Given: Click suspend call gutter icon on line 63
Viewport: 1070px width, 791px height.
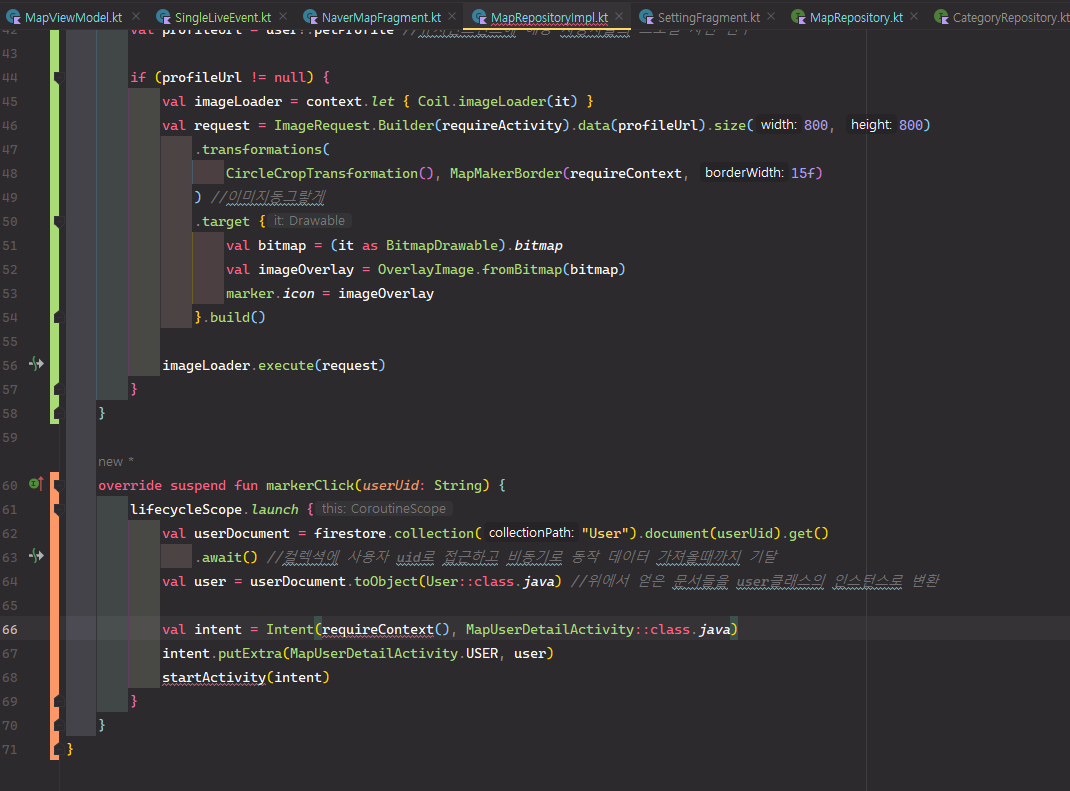Looking at the screenshot, I should [x=36, y=556].
